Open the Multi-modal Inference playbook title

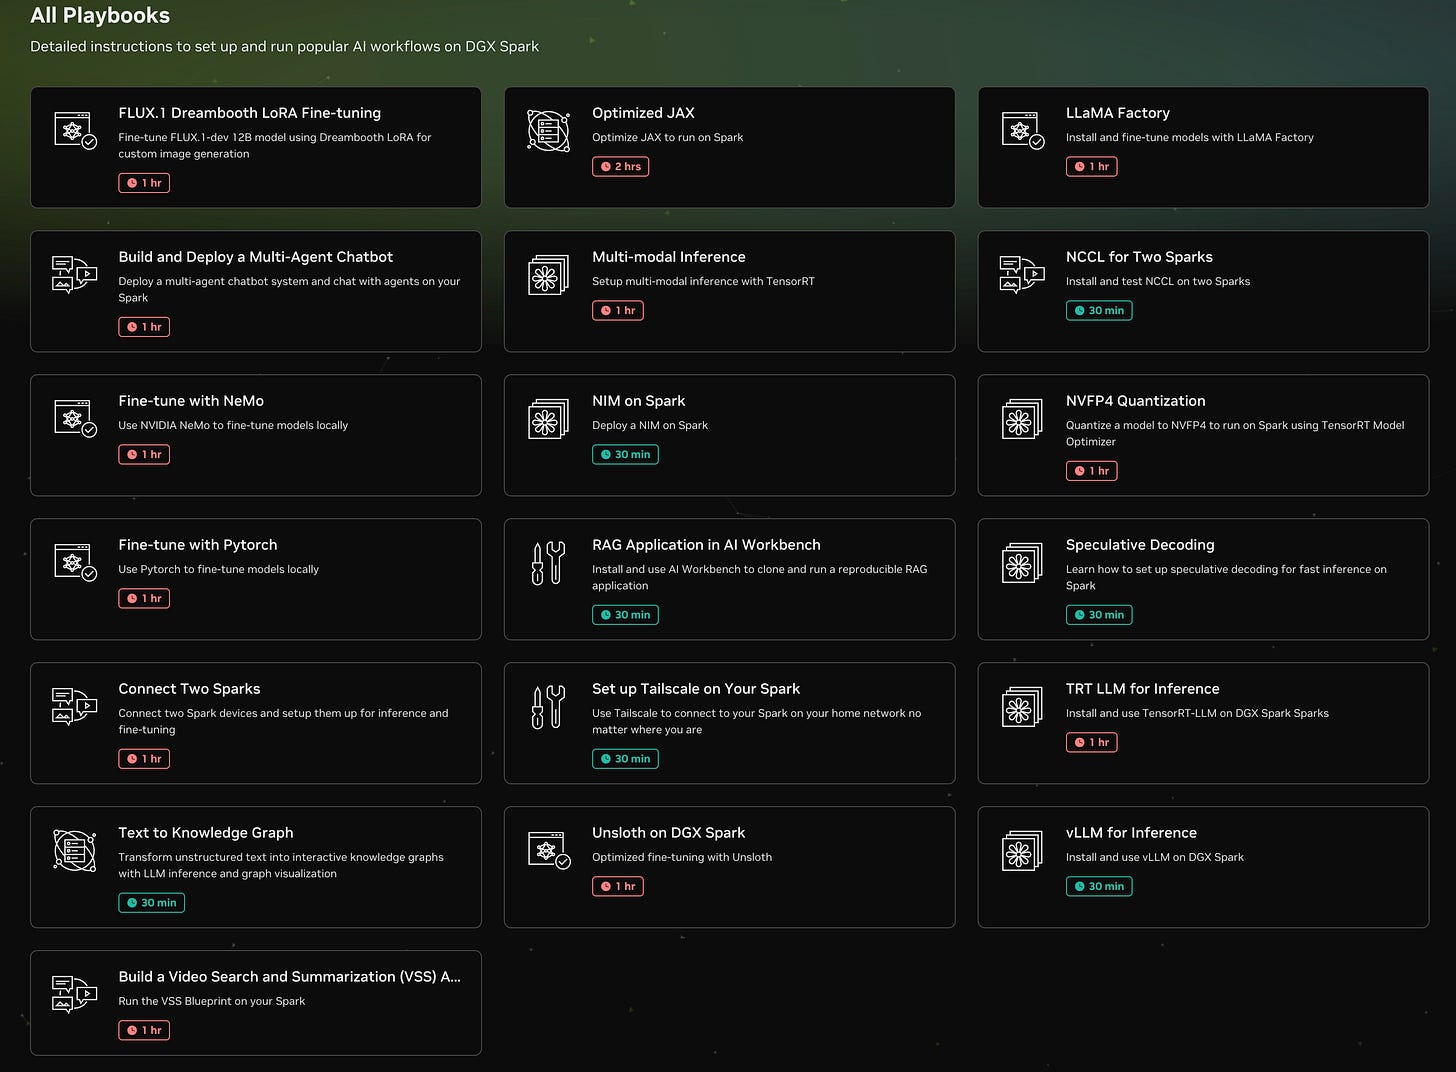click(x=668, y=257)
